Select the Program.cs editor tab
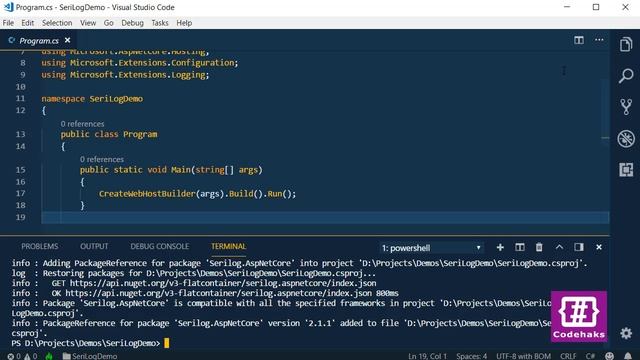Viewport: 640px width, 360px height. coord(39,41)
